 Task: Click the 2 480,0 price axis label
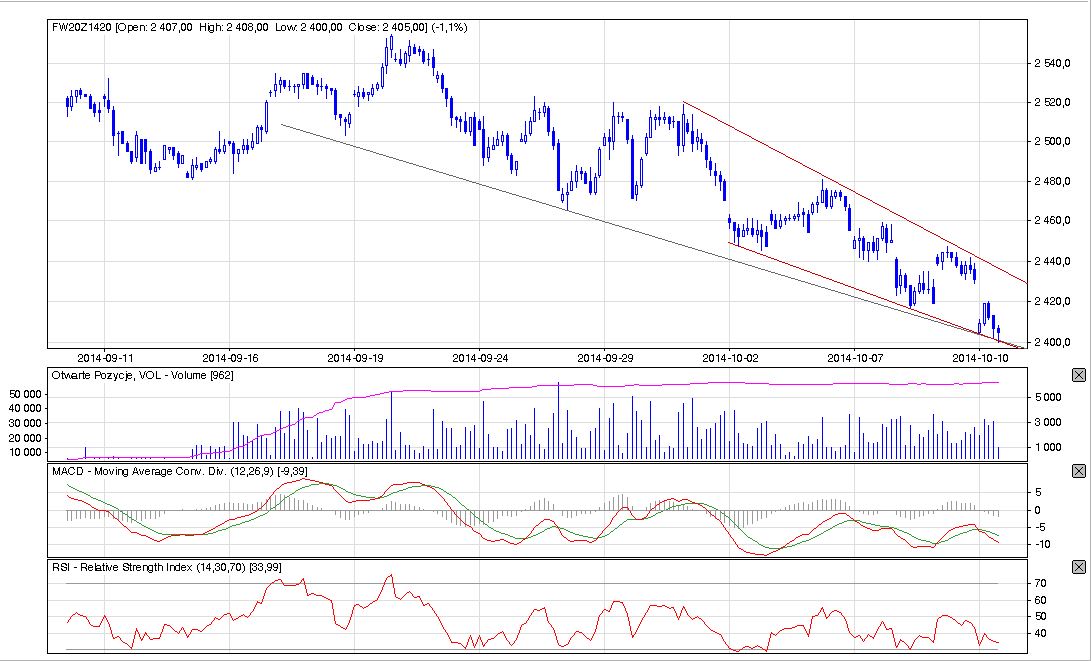tap(1055, 181)
